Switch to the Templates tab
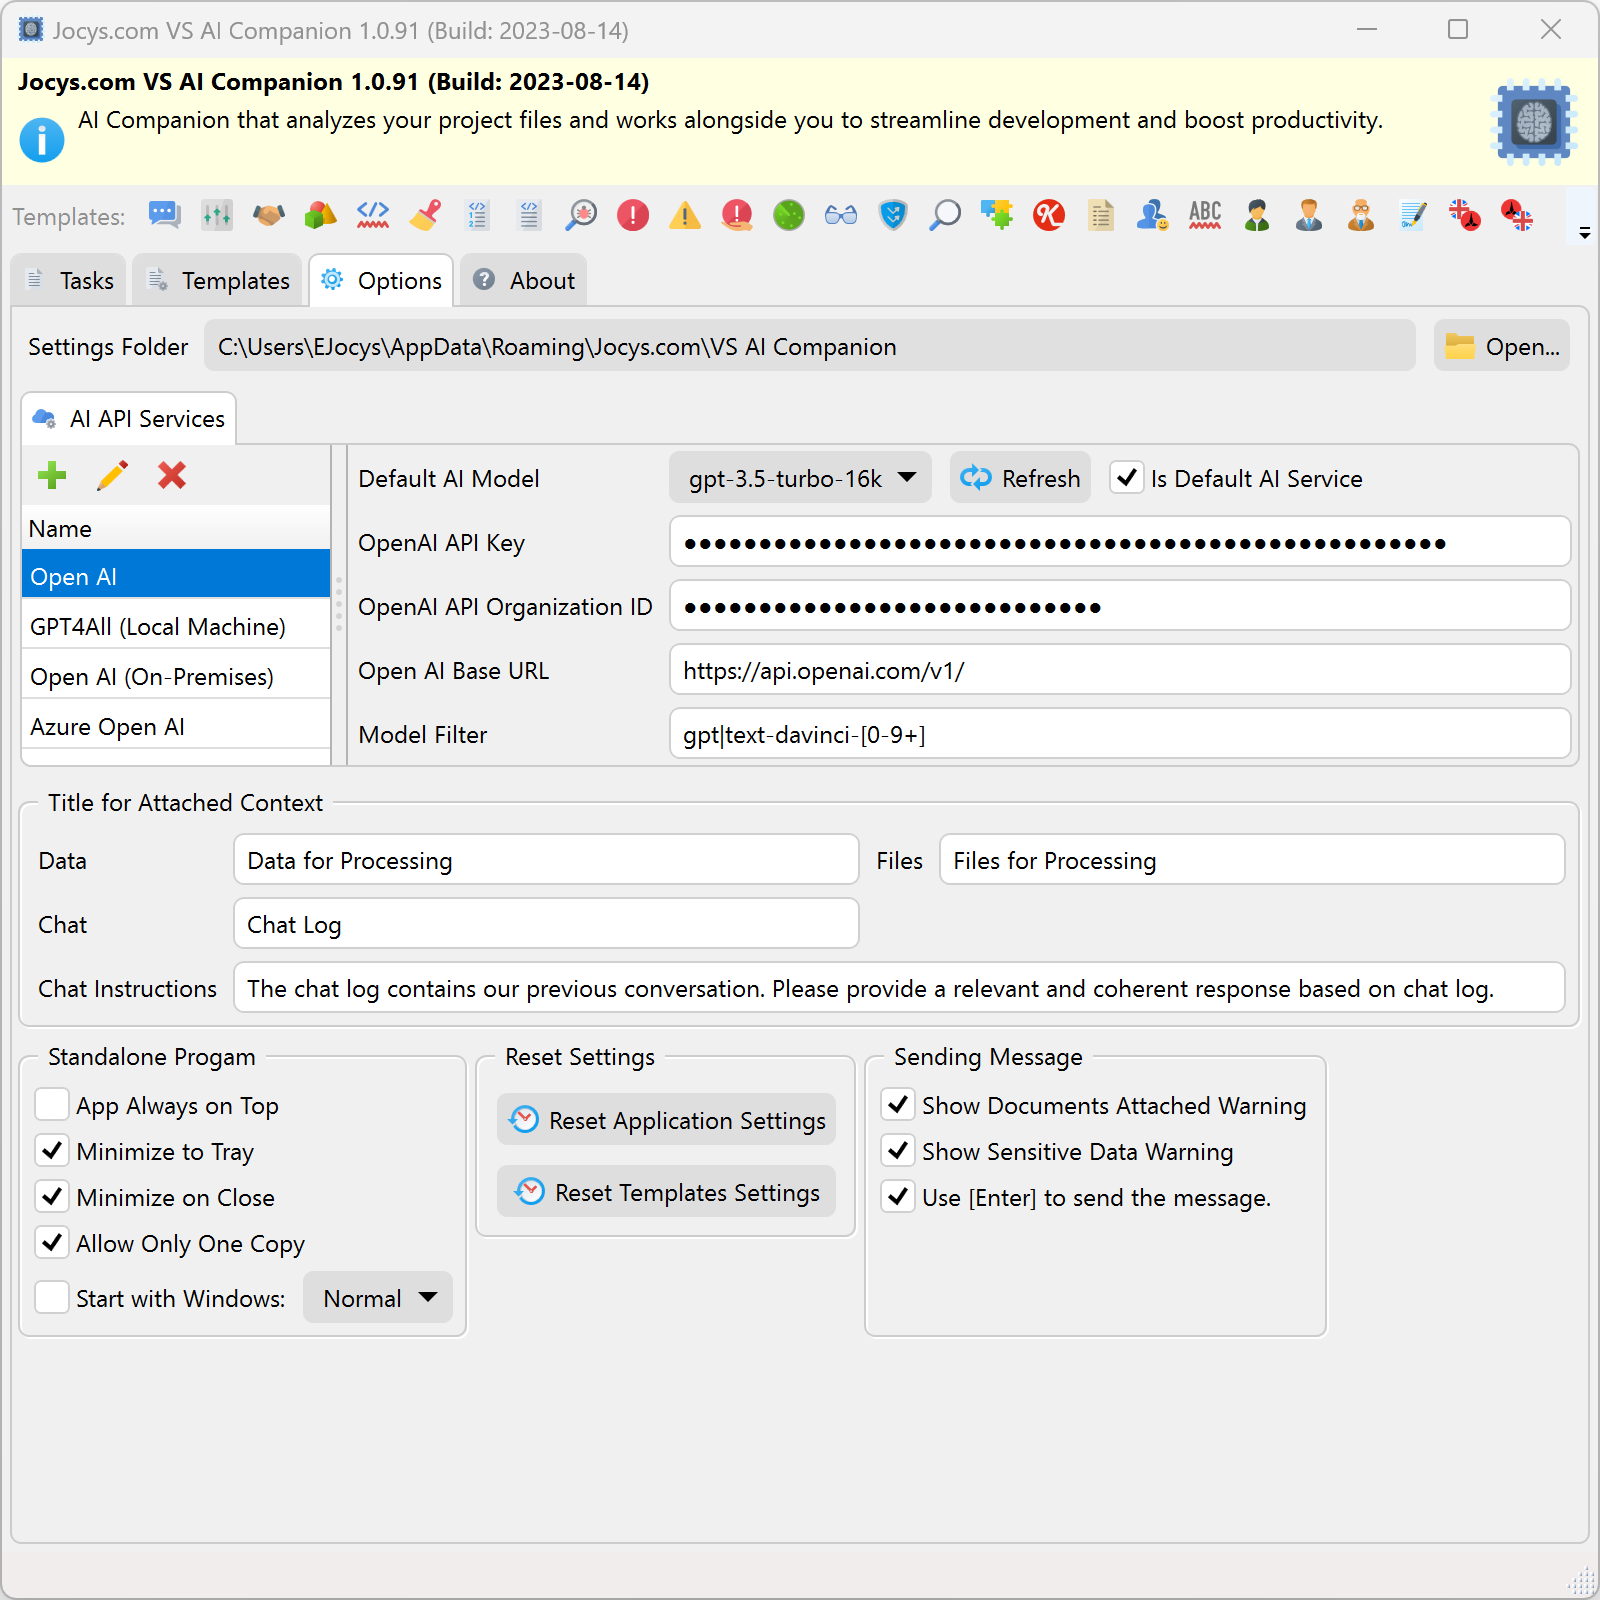The width and height of the screenshot is (1600, 1600). 216,280
